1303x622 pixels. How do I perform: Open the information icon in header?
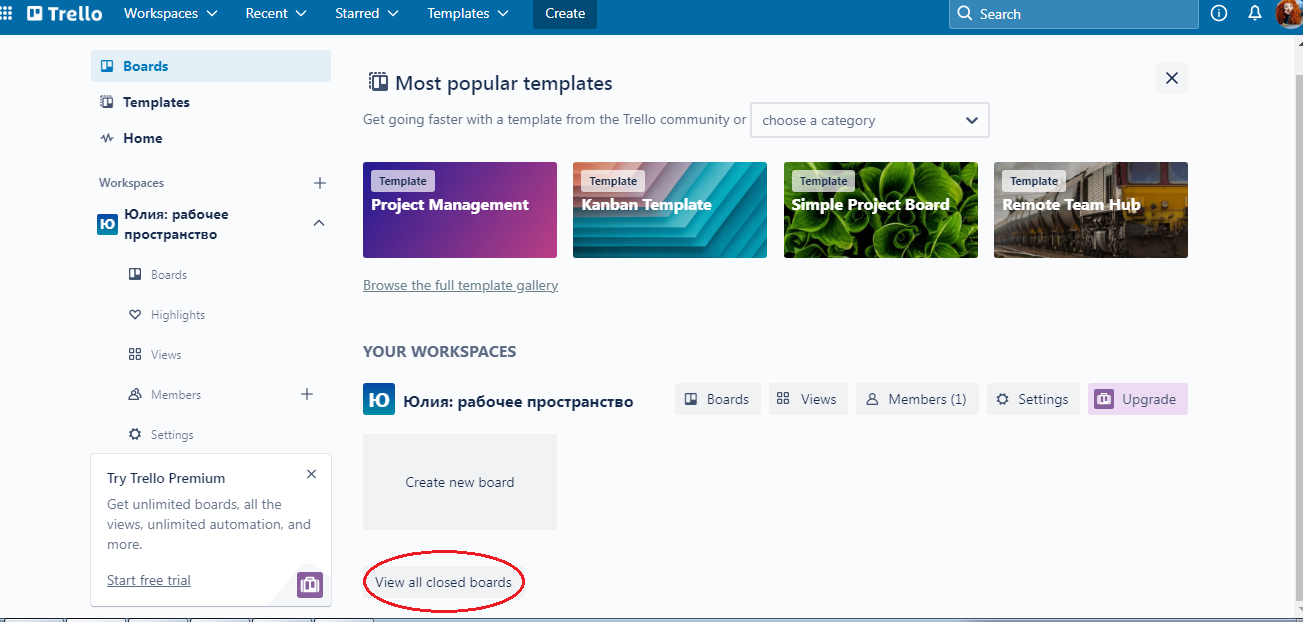click(1218, 14)
